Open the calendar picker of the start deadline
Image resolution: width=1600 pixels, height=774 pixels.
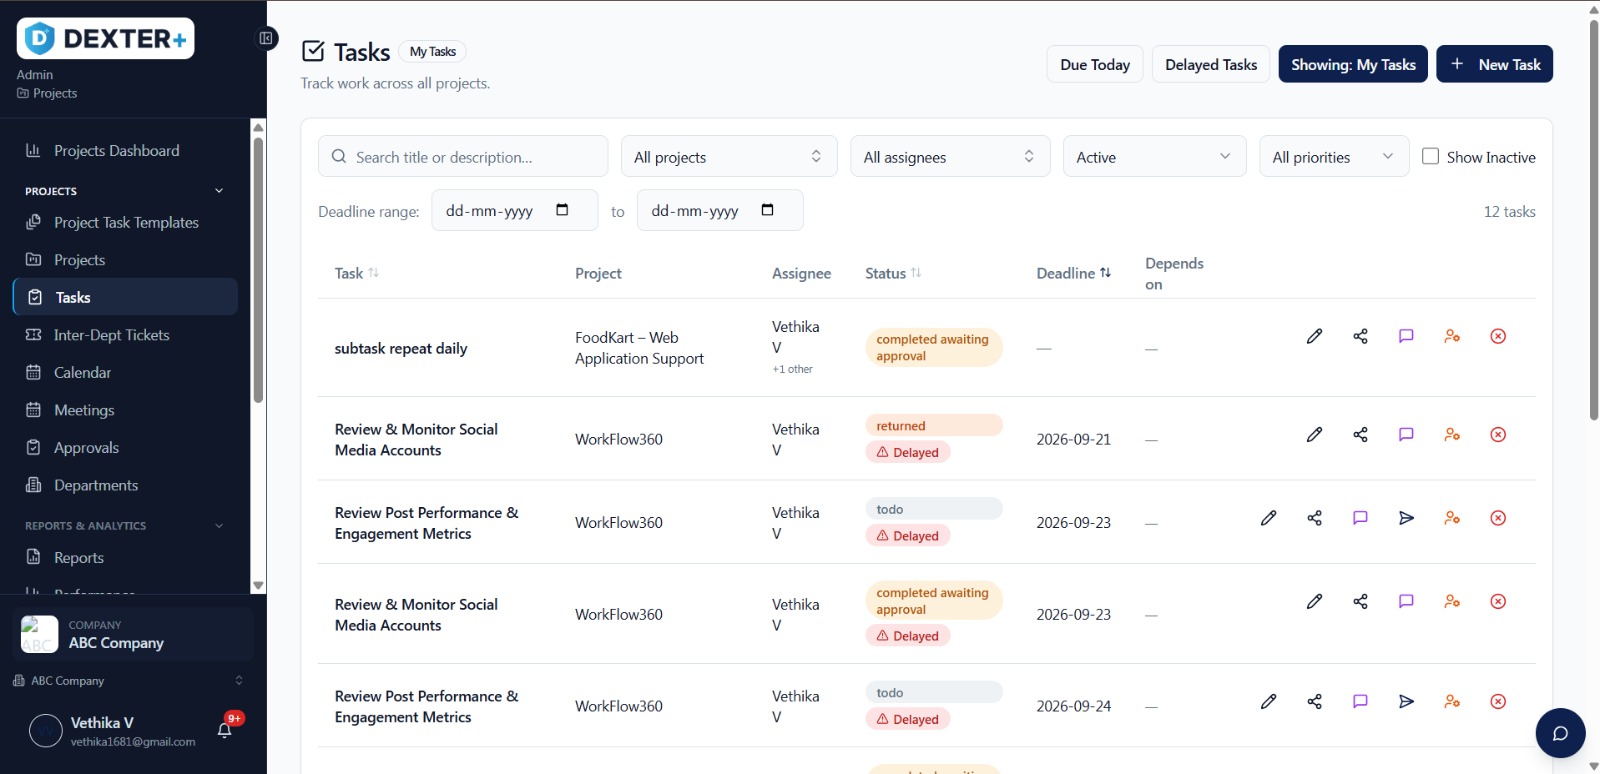(x=562, y=210)
